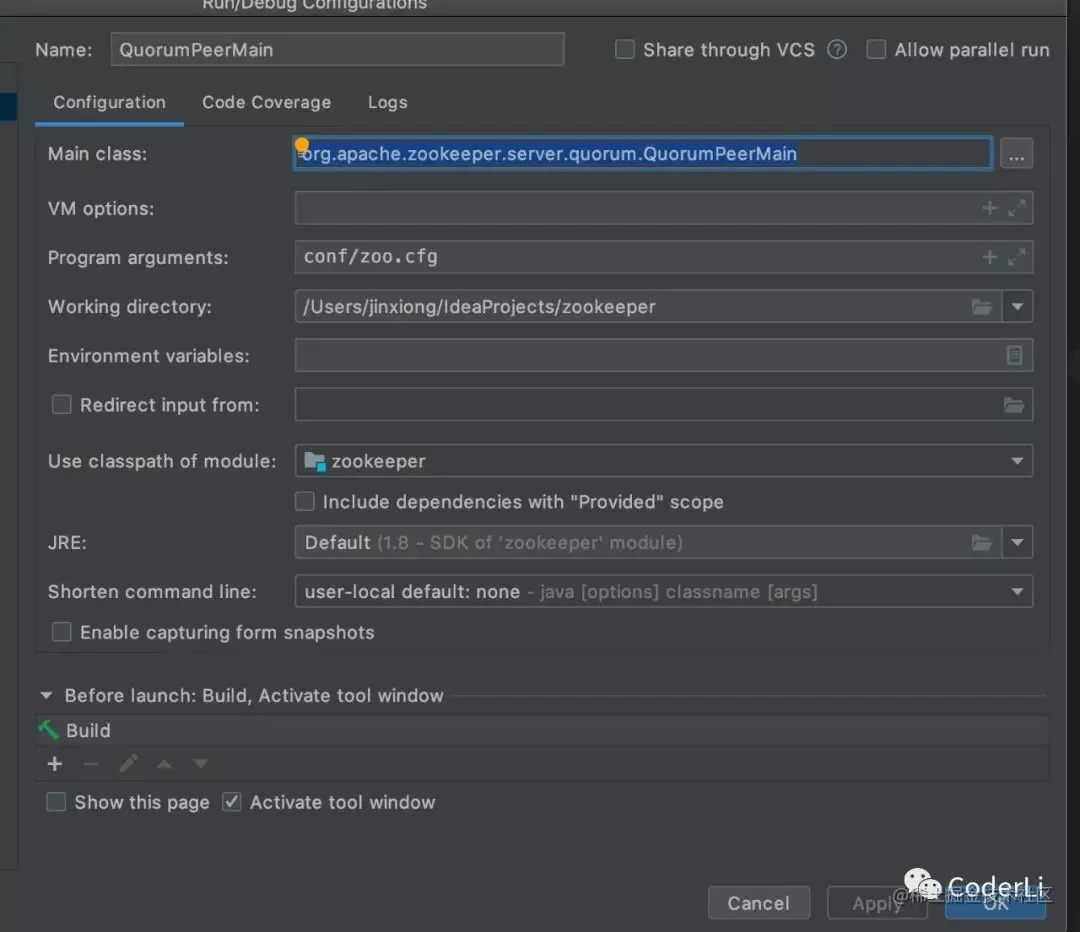Browse file for Redirect input from

tap(1013, 405)
